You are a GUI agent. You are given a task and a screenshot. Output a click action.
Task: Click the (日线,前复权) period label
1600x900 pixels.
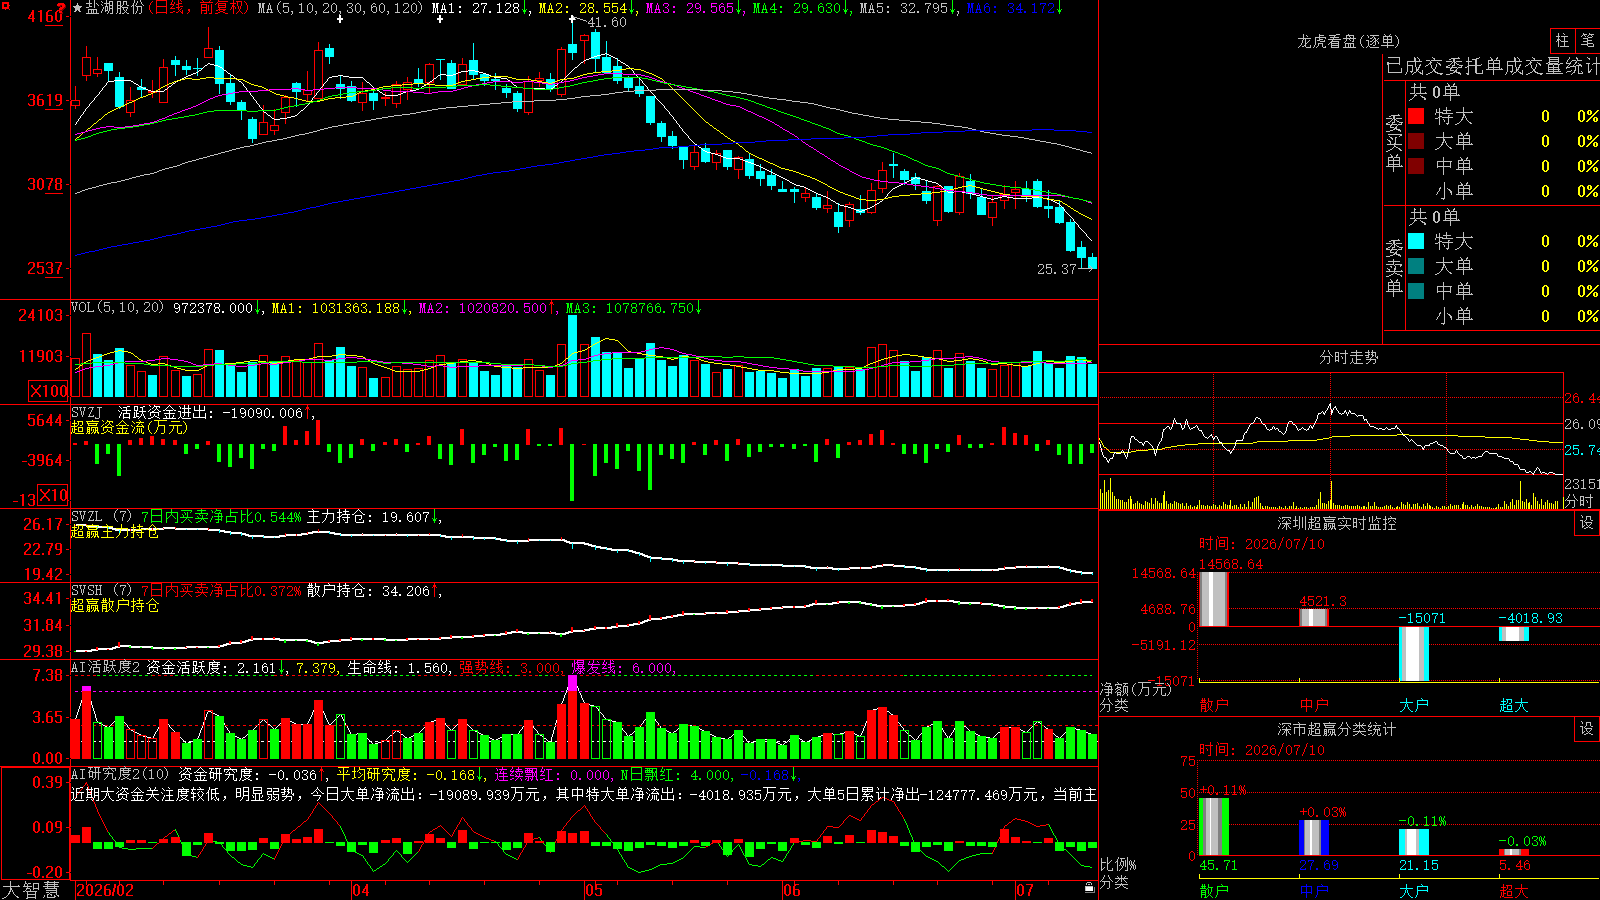[198, 8]
